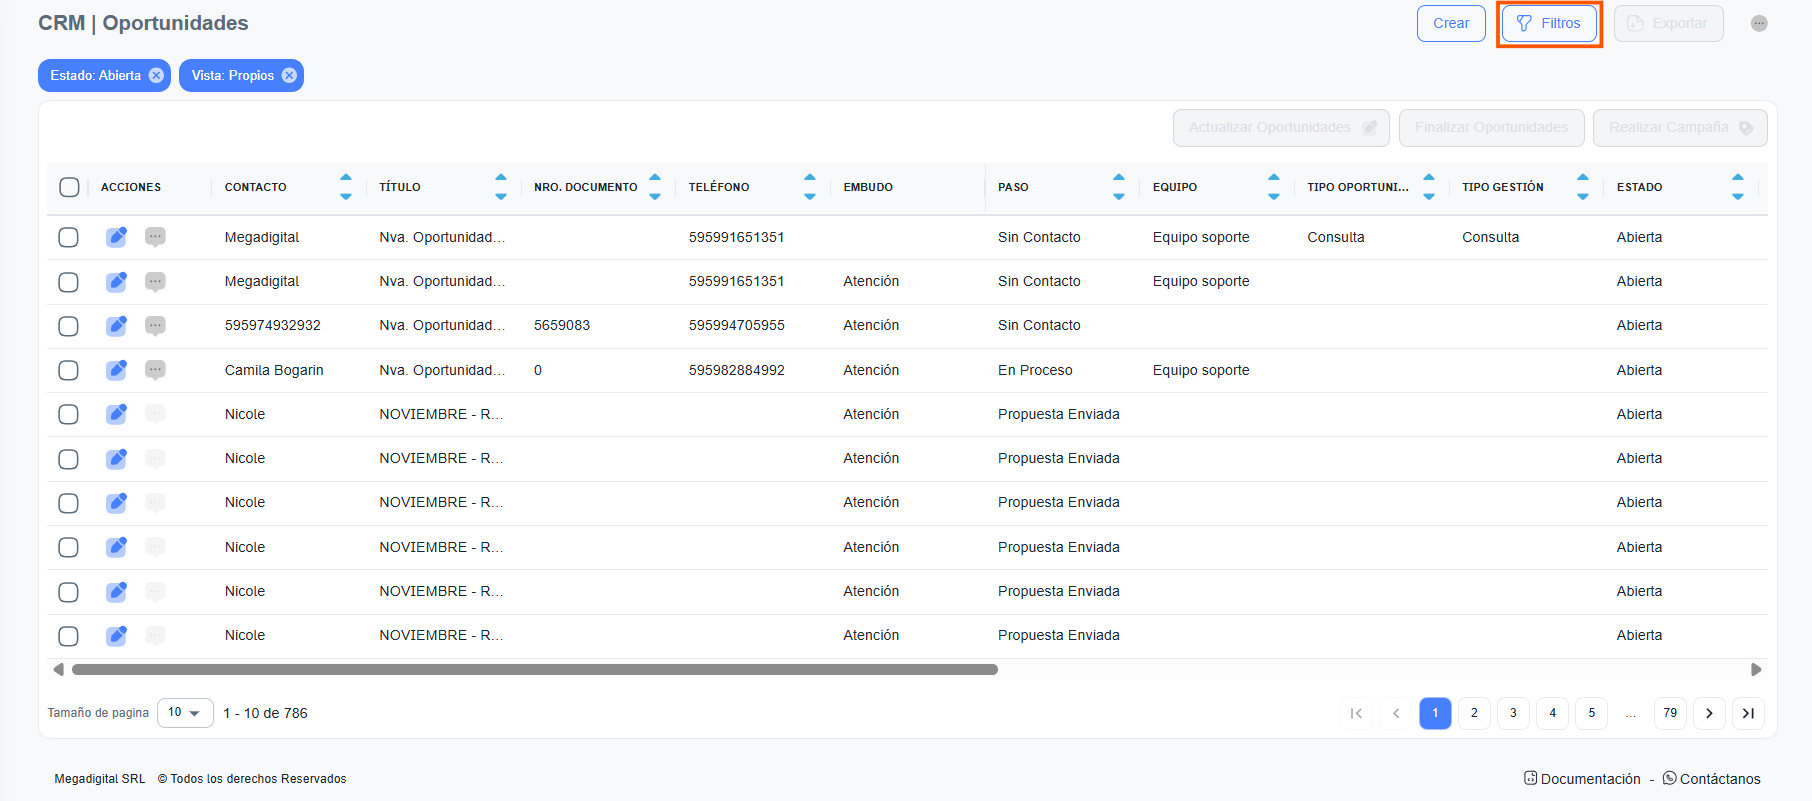This screenshot has width=1812, height=801.
Task: Sort by the Estado column
Action: tap(1737, 187)
